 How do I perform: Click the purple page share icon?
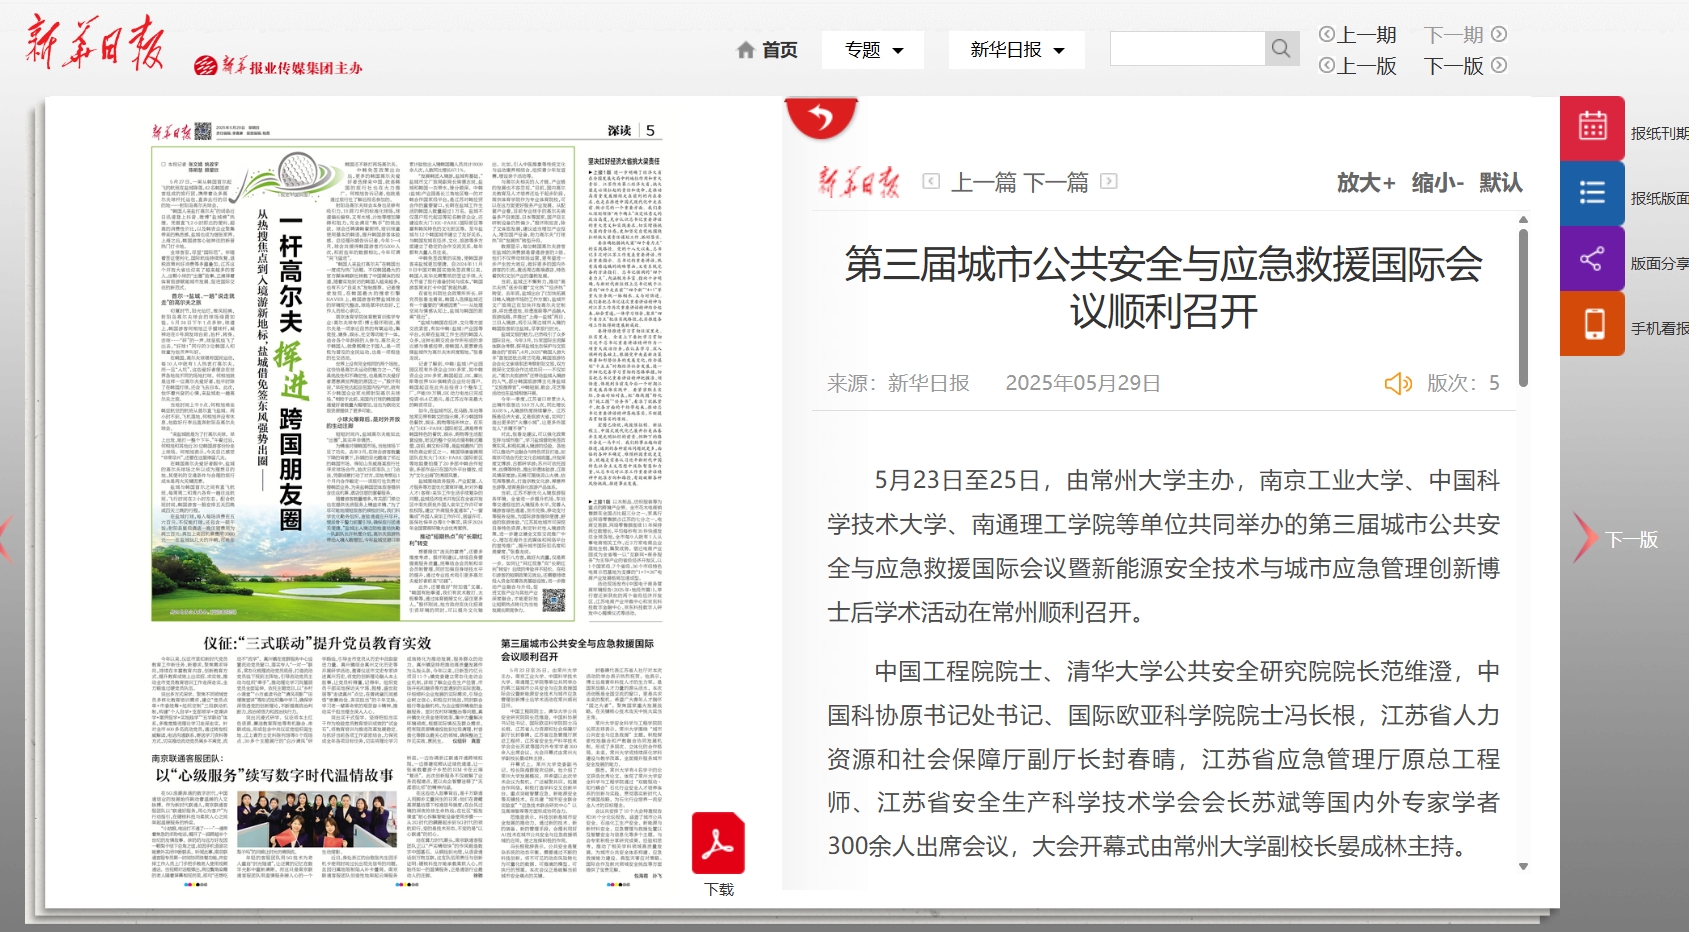(1592, 259)
